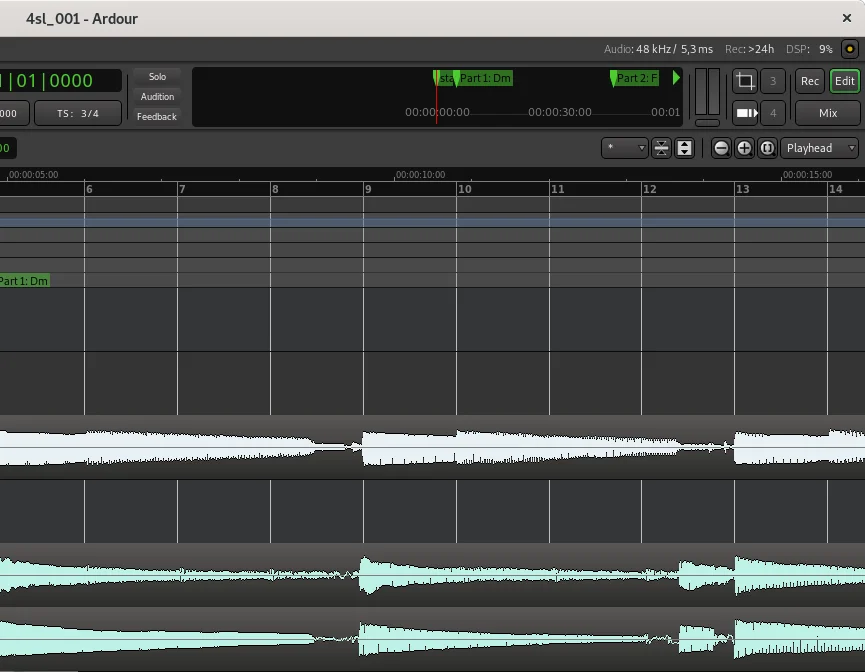Click 00:00:10:00 on the timecode ruler
The image size is (865, 672).
(x=420, y=174)
